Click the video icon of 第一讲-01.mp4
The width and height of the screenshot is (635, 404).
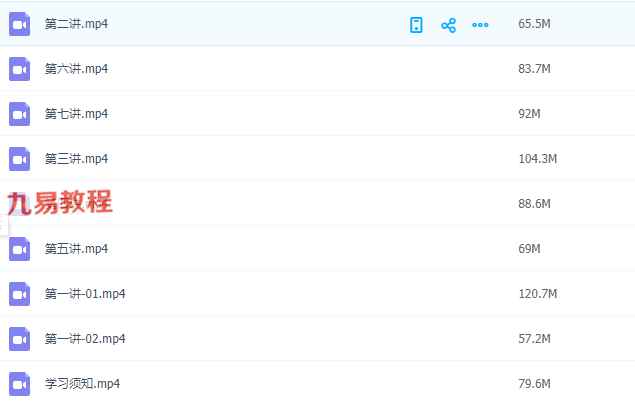click(x=19, y=294)
